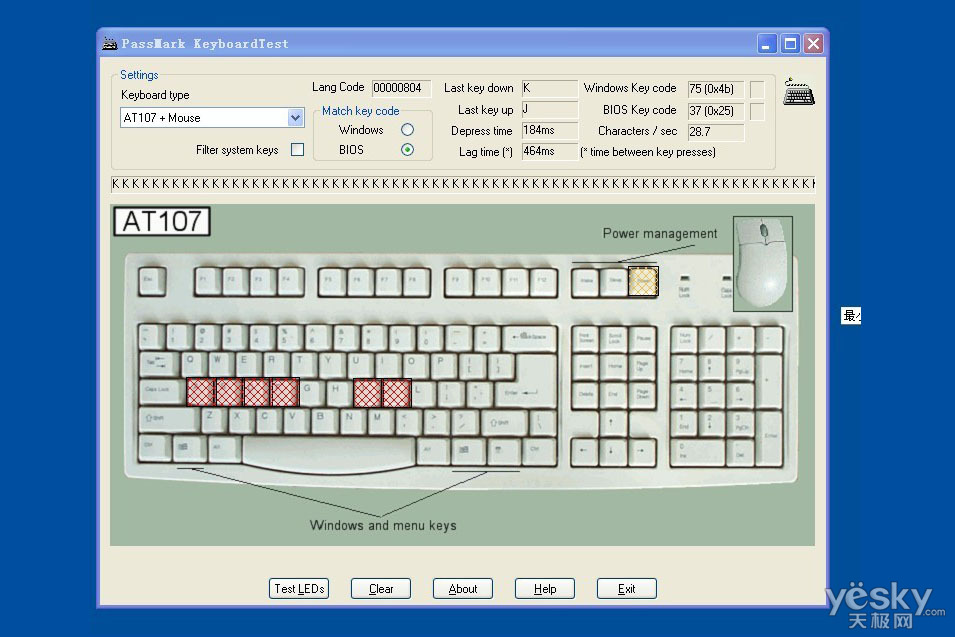The image size is (955, 637).
Task: Click the Characters / sec value 28.7
Action: coord(716,132)
